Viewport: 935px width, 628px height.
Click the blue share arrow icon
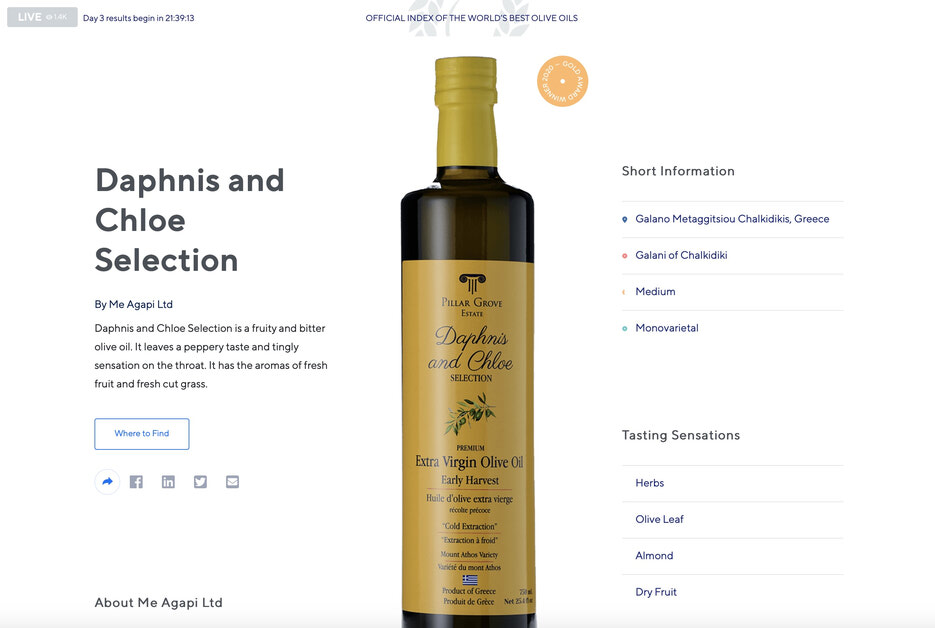click(107, 482)
